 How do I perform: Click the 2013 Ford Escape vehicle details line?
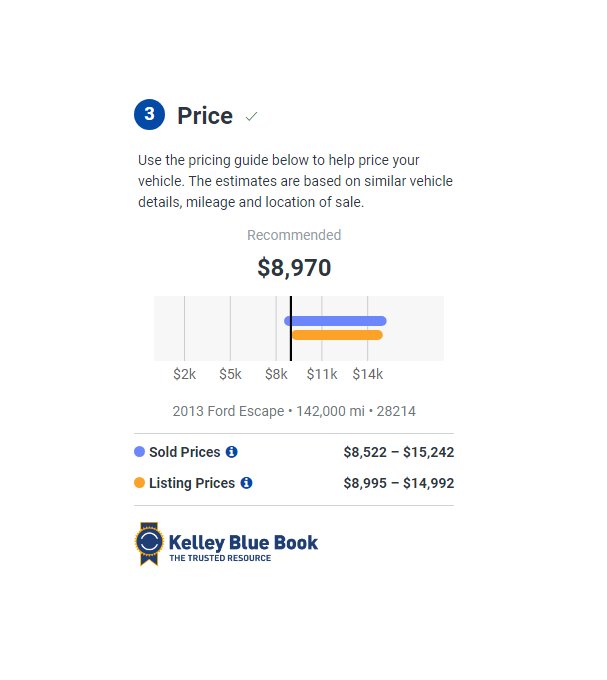(294, 411)
